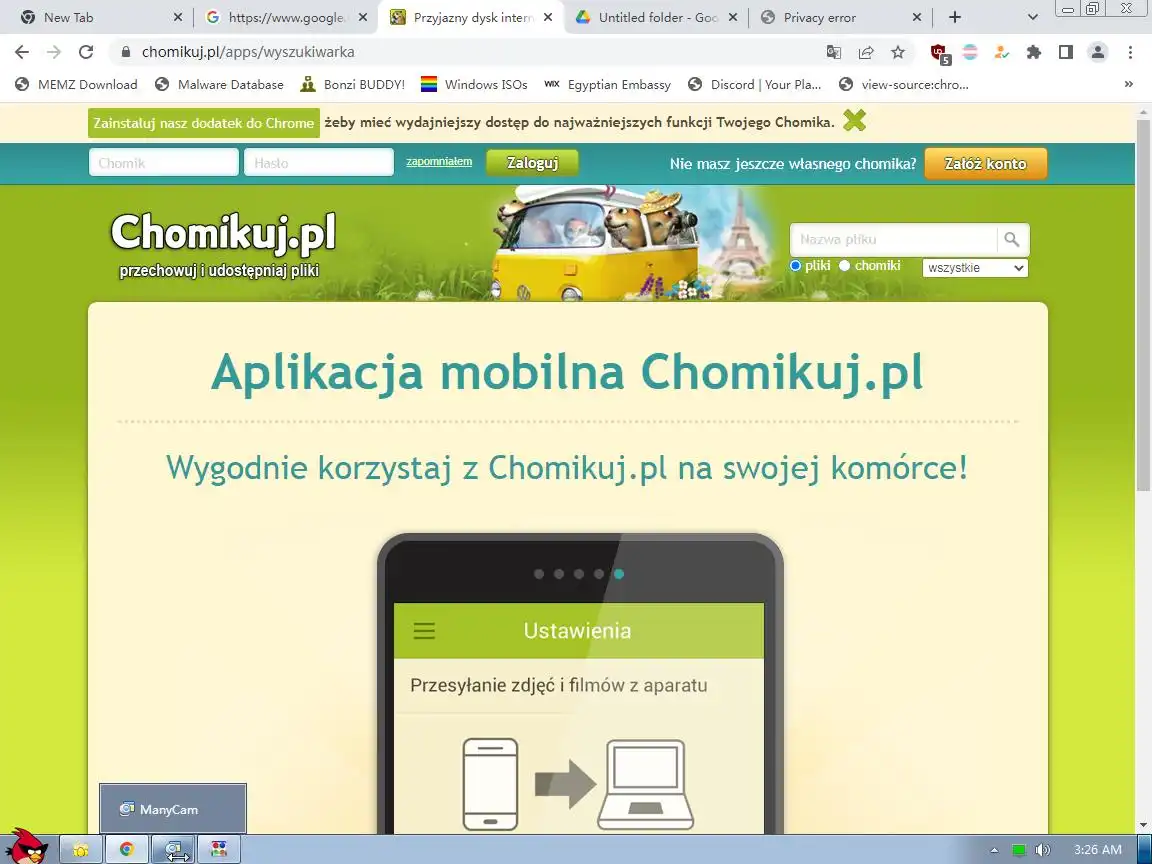
Task: Show hidden tray icons arrow
Action: click(x=994, y=850)
